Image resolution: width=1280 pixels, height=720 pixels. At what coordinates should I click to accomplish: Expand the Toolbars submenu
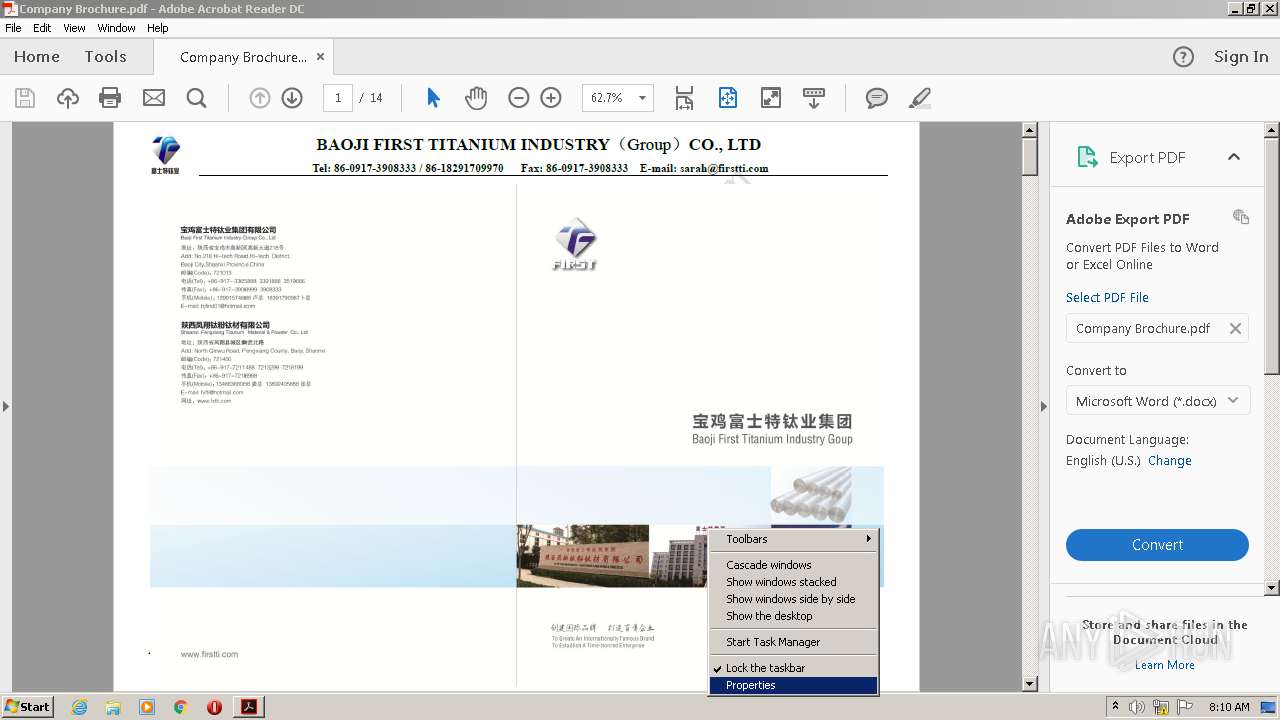pyautogui.click(x=793, y=539)
